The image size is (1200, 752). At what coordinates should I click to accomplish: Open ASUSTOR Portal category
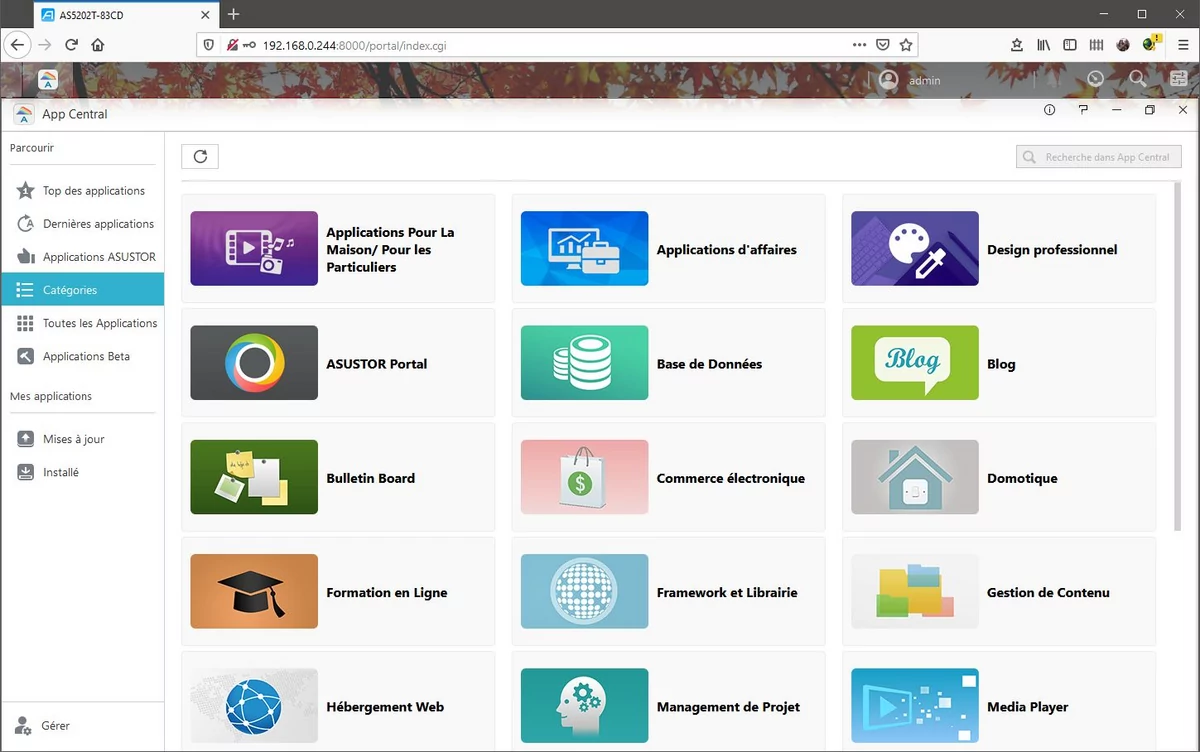coord(338,363)
